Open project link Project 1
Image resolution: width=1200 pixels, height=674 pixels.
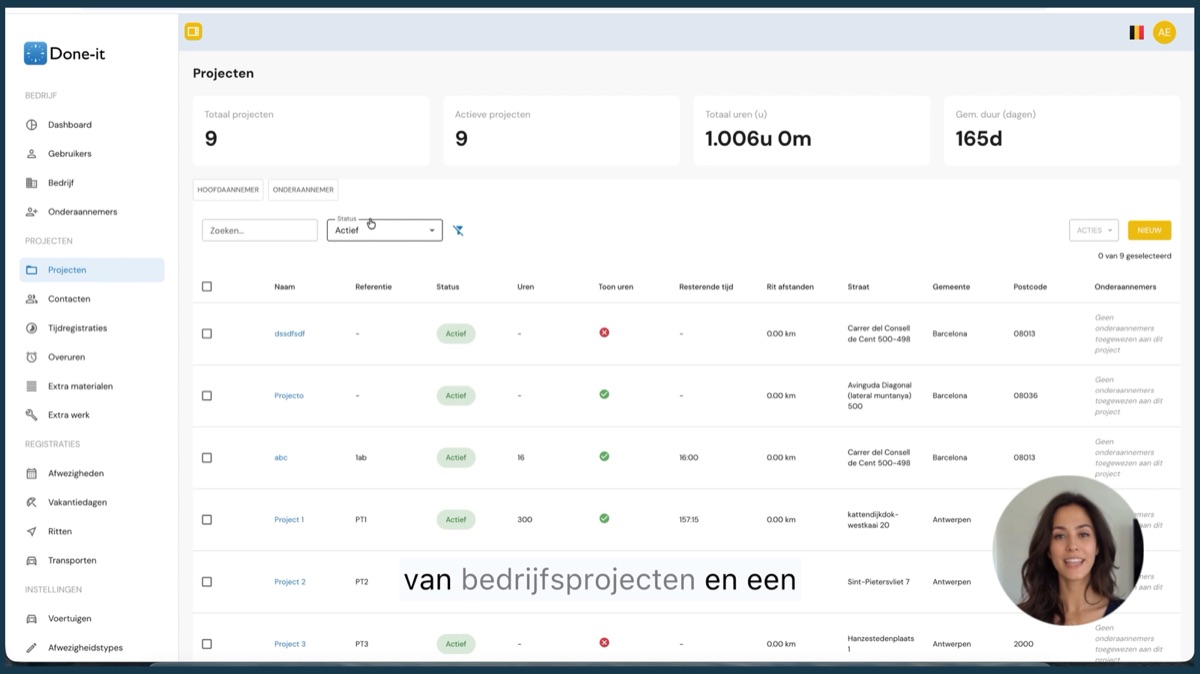(289, 520)
